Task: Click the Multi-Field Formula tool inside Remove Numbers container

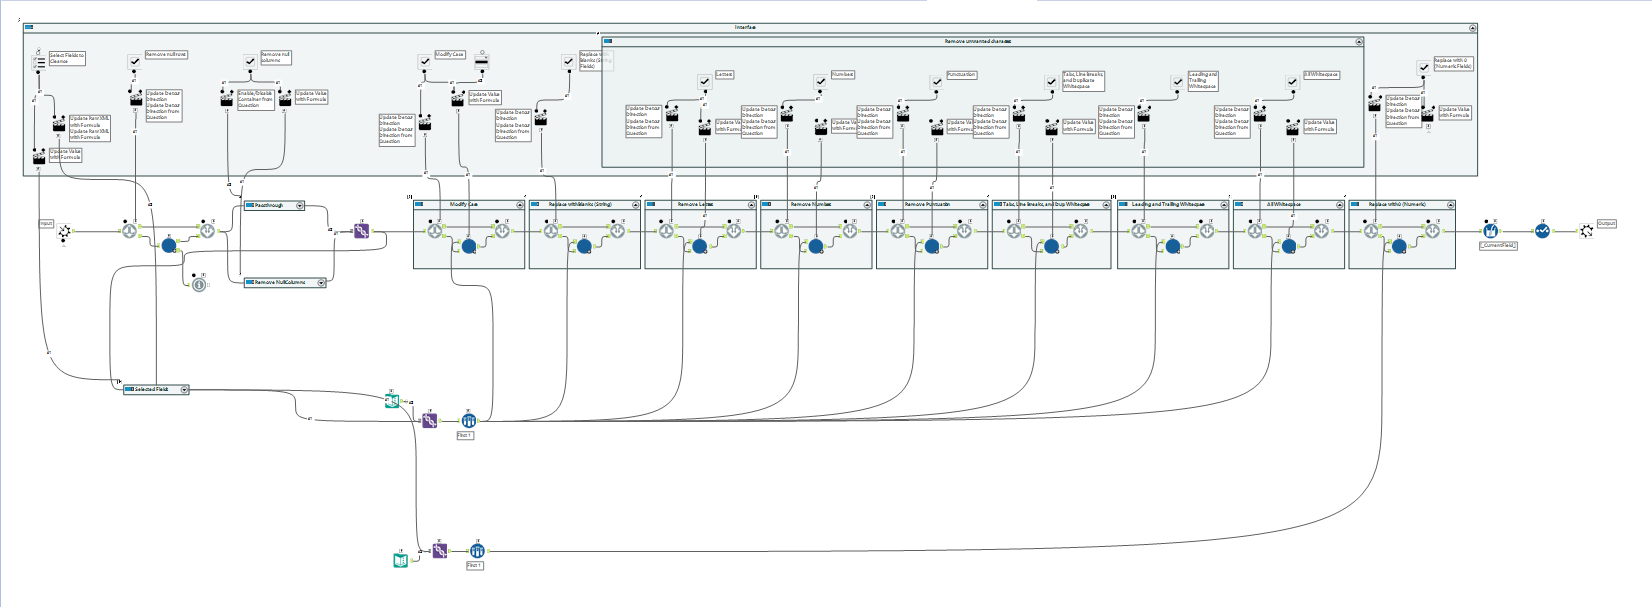Action: pyautogui.click(x=816, y=246)
